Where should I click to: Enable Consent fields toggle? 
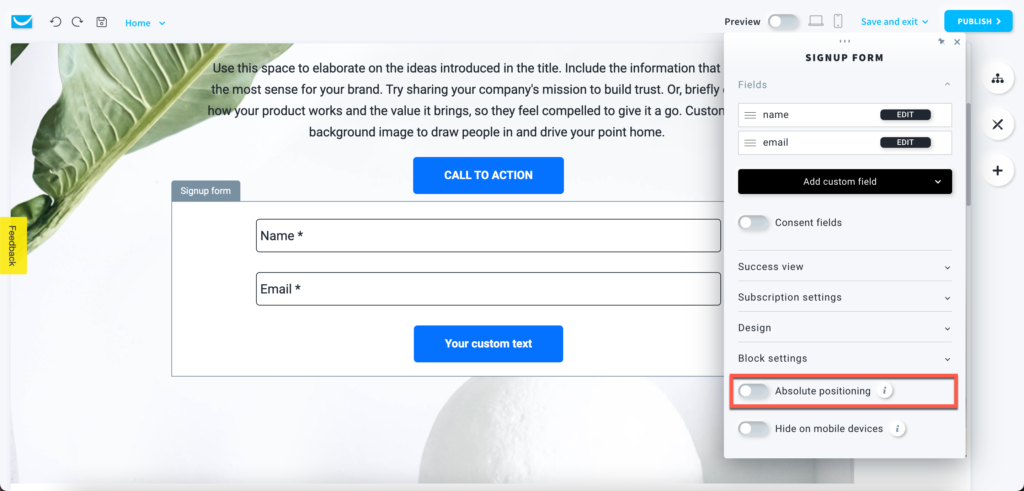click(754, 223)
